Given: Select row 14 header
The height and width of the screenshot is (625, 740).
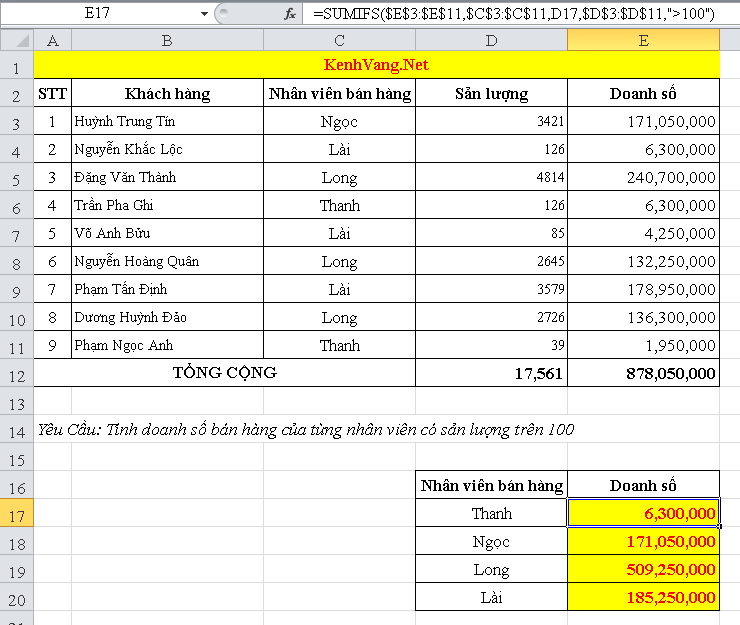Looking at the screenshot, I should click(x=17, y=429).
